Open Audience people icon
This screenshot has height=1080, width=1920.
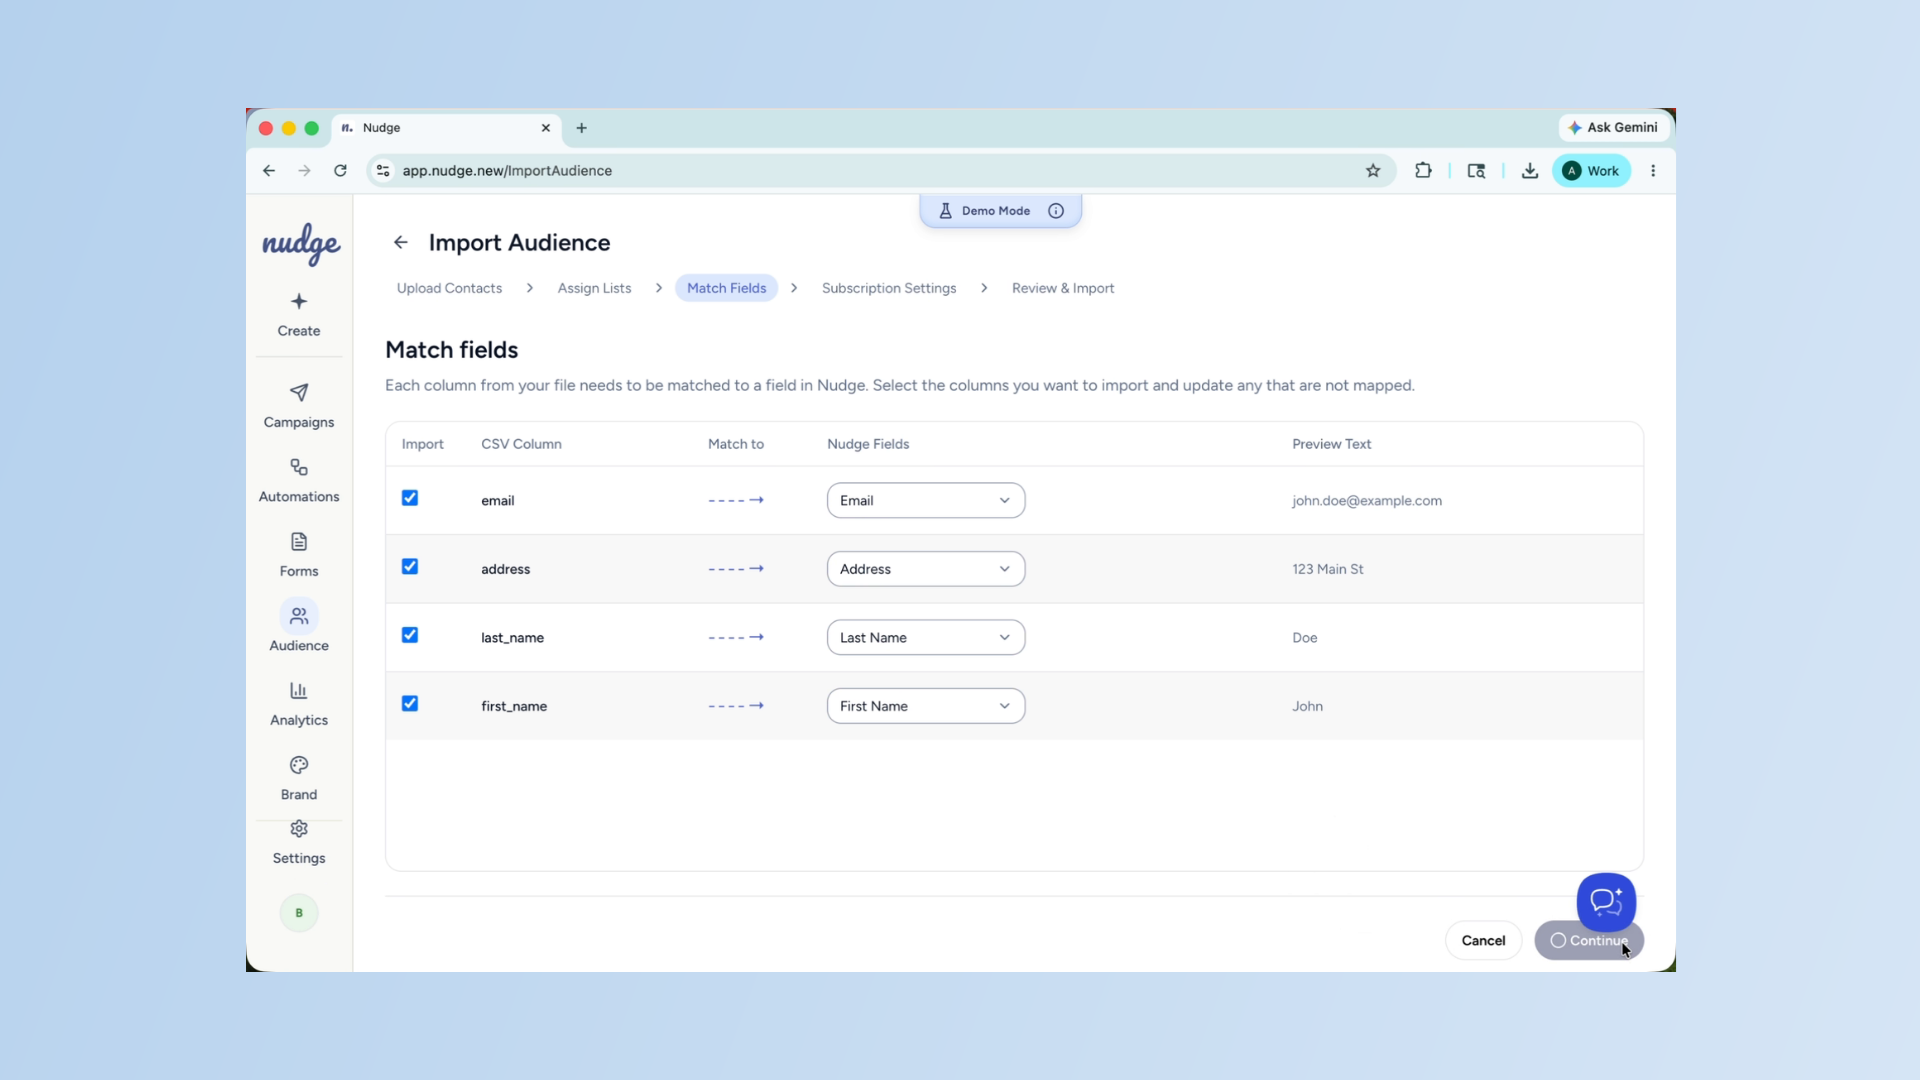[x=299, y=616]
